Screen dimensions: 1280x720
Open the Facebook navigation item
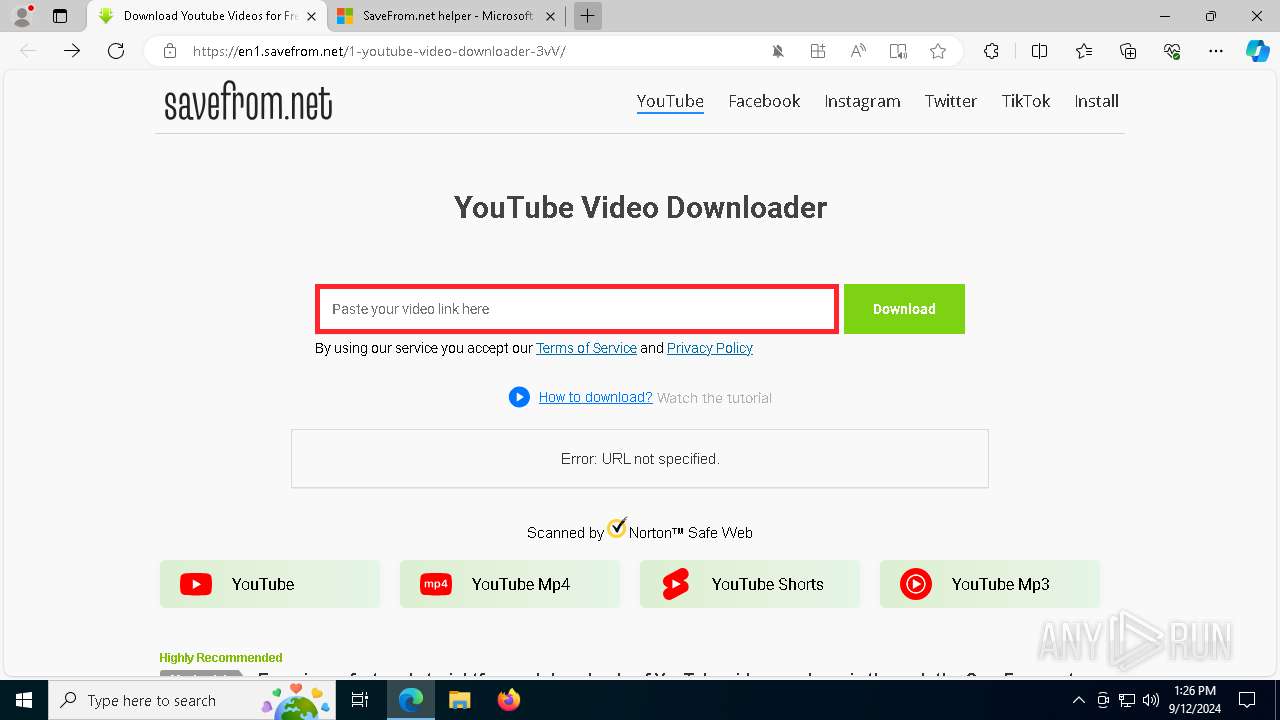[x=764, y=101]
